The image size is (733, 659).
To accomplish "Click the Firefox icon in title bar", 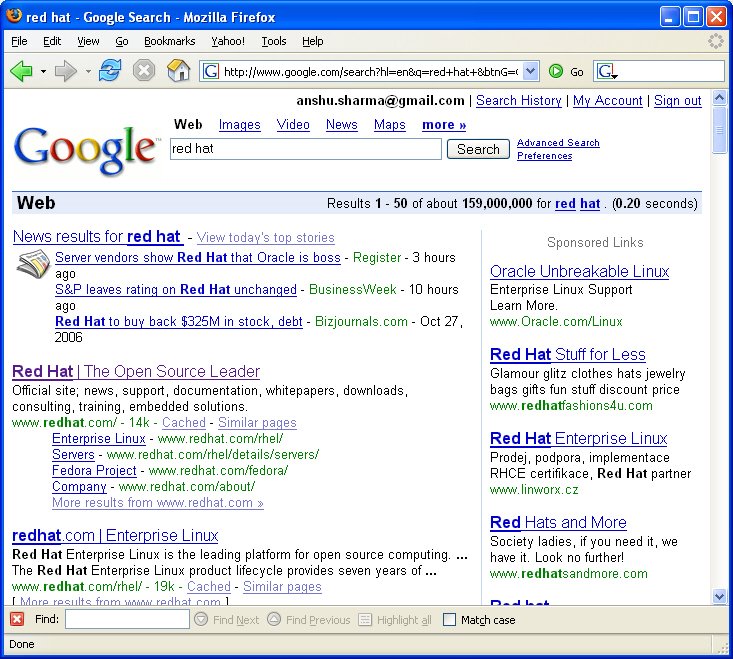I will pos(14,15).
